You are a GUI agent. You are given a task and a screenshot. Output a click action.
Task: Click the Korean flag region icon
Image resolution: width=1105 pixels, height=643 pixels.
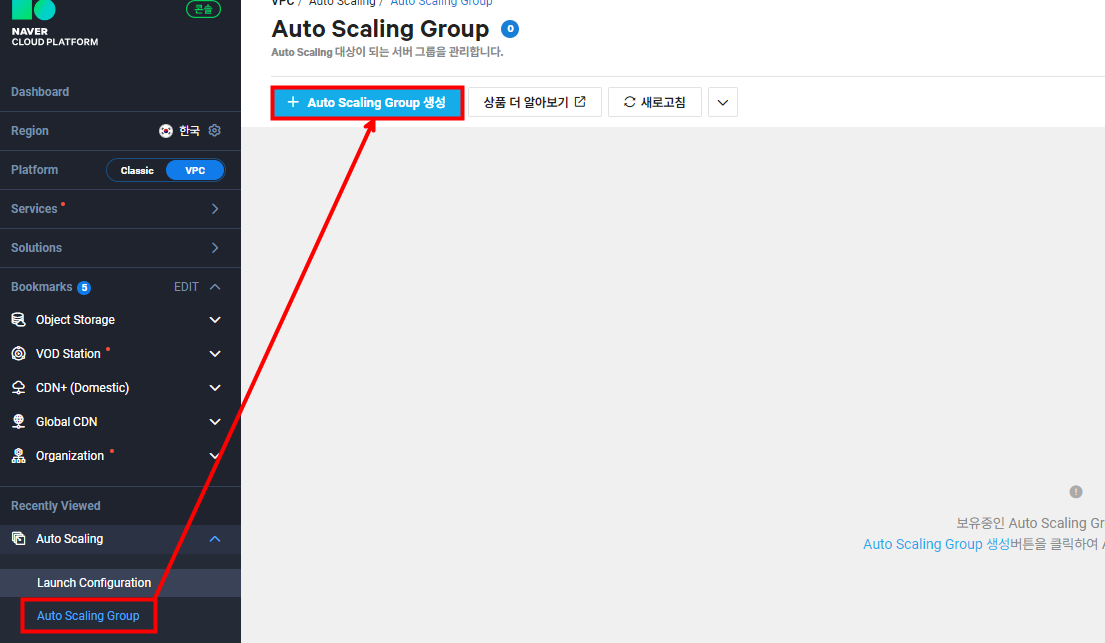click(166, 130)
